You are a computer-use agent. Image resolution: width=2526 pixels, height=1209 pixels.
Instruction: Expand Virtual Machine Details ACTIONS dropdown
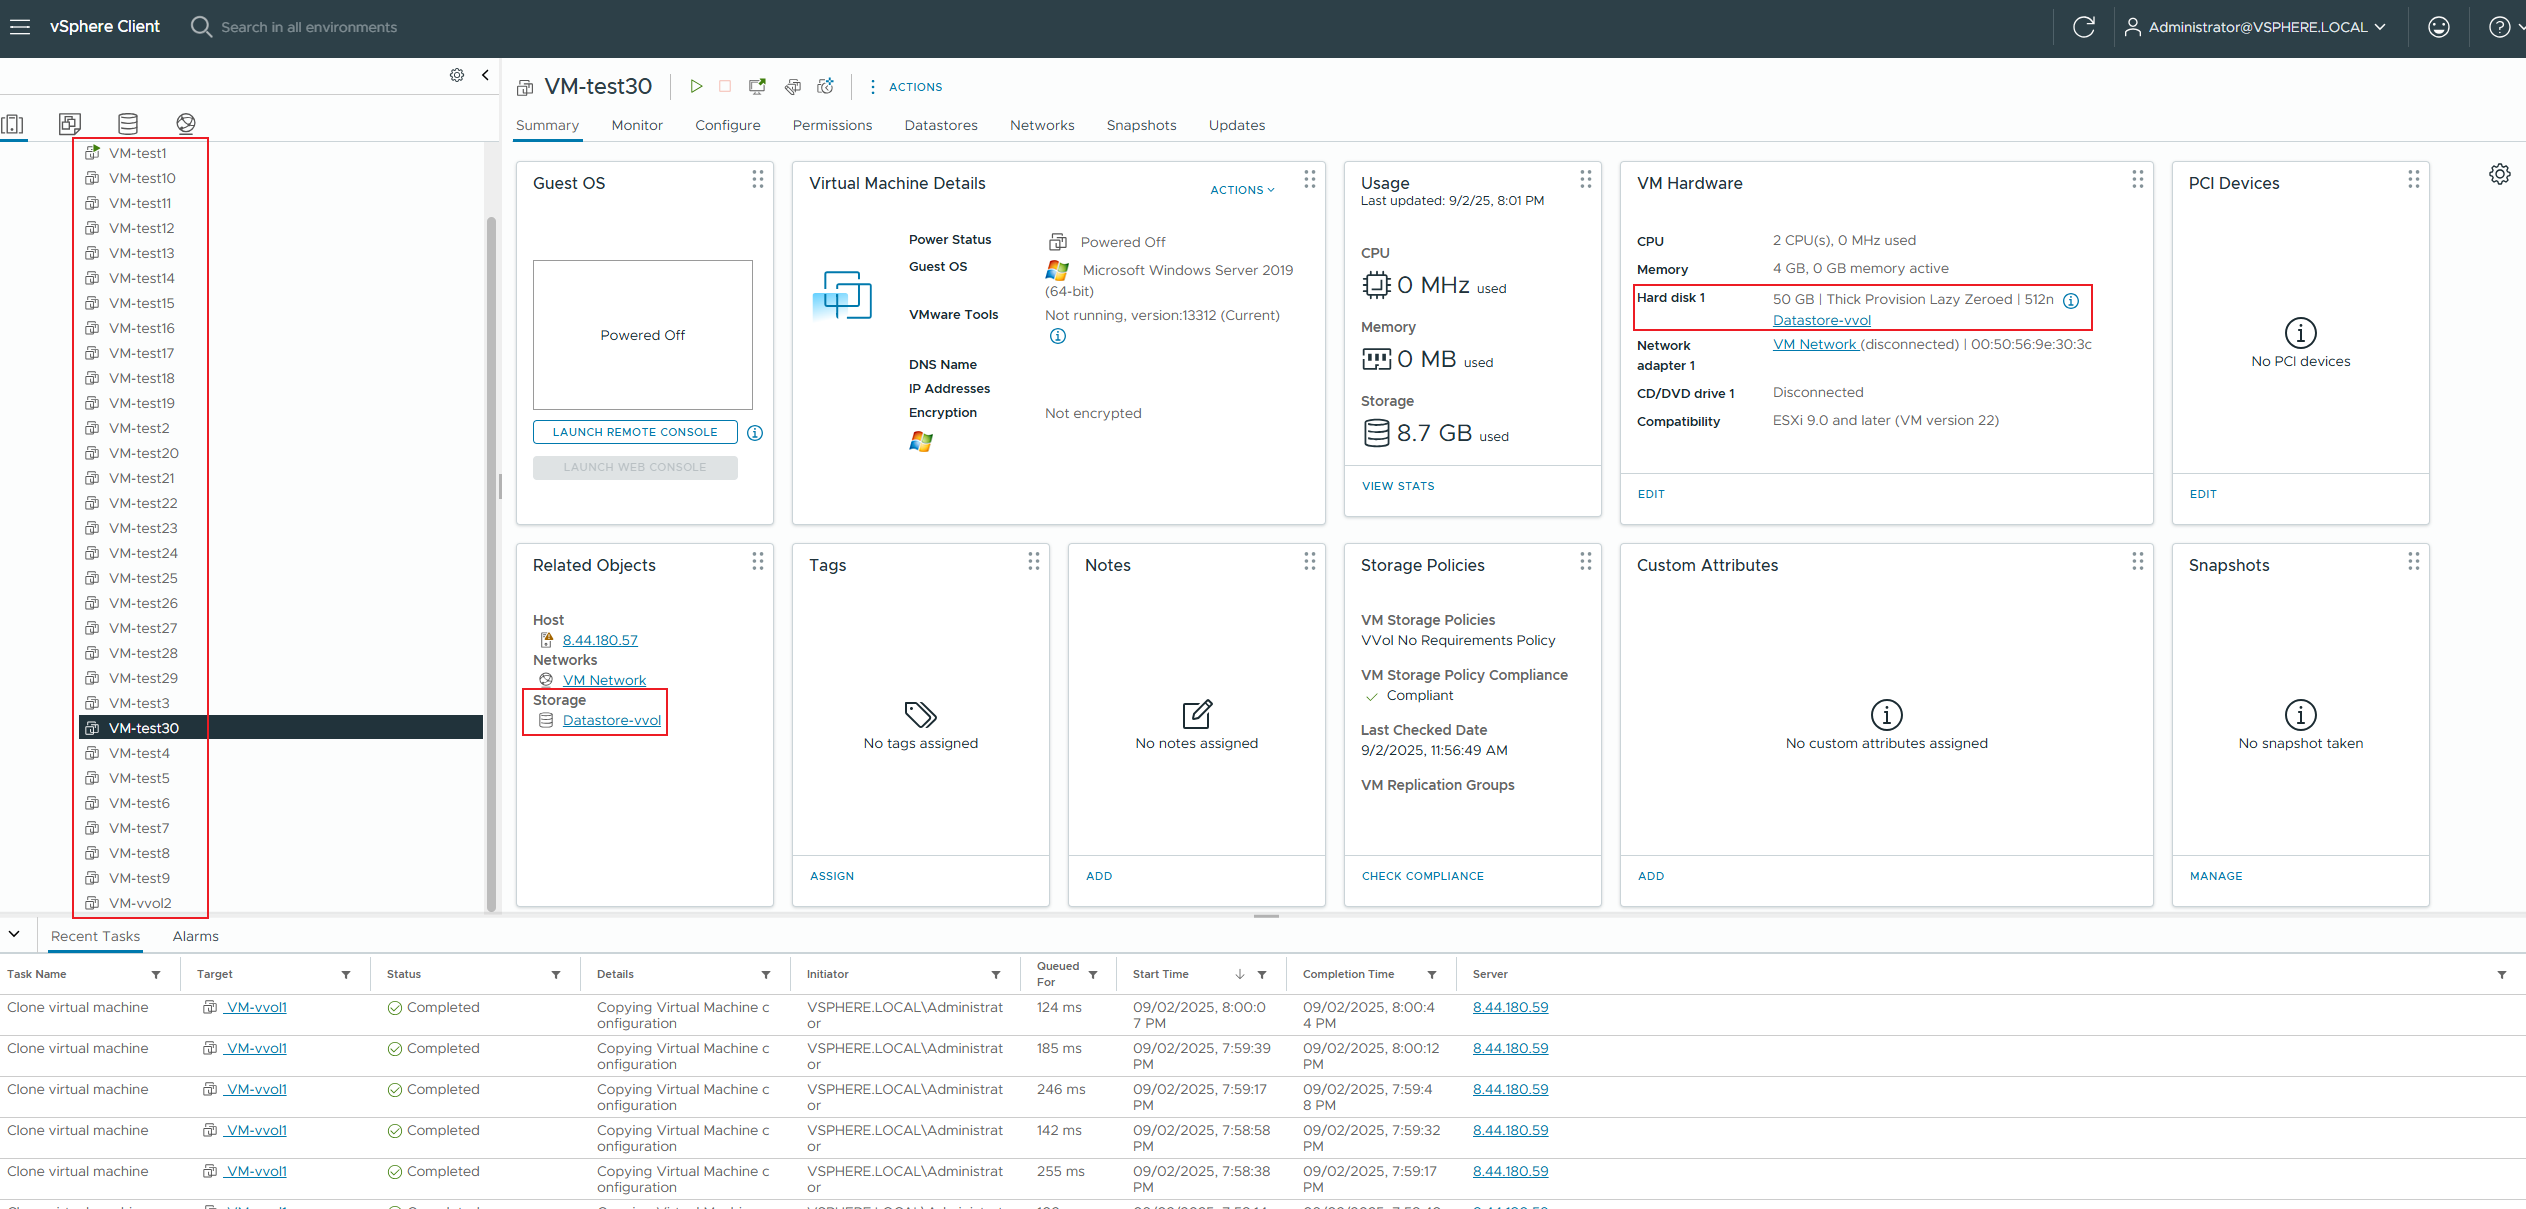click(1242, 190)
